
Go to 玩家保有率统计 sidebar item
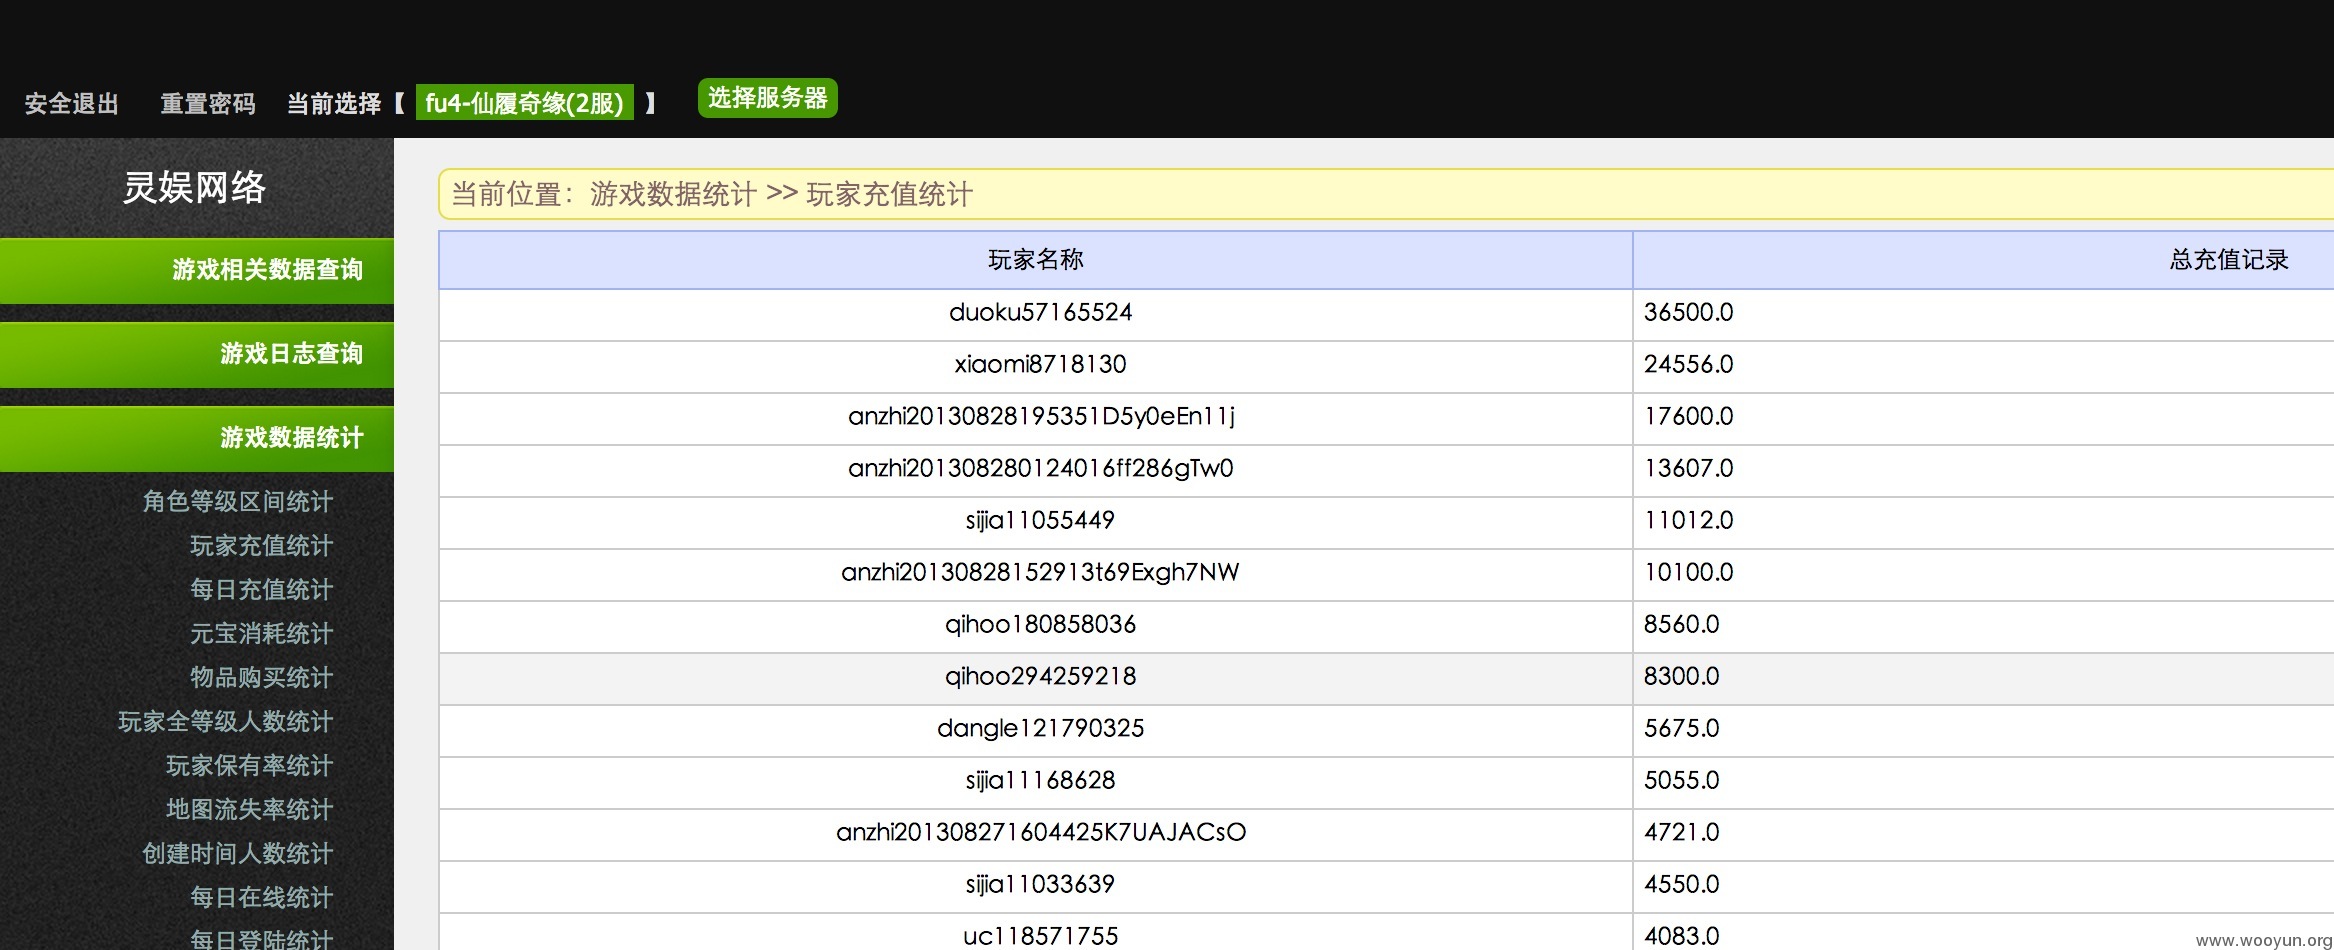(x=249, y=765)
